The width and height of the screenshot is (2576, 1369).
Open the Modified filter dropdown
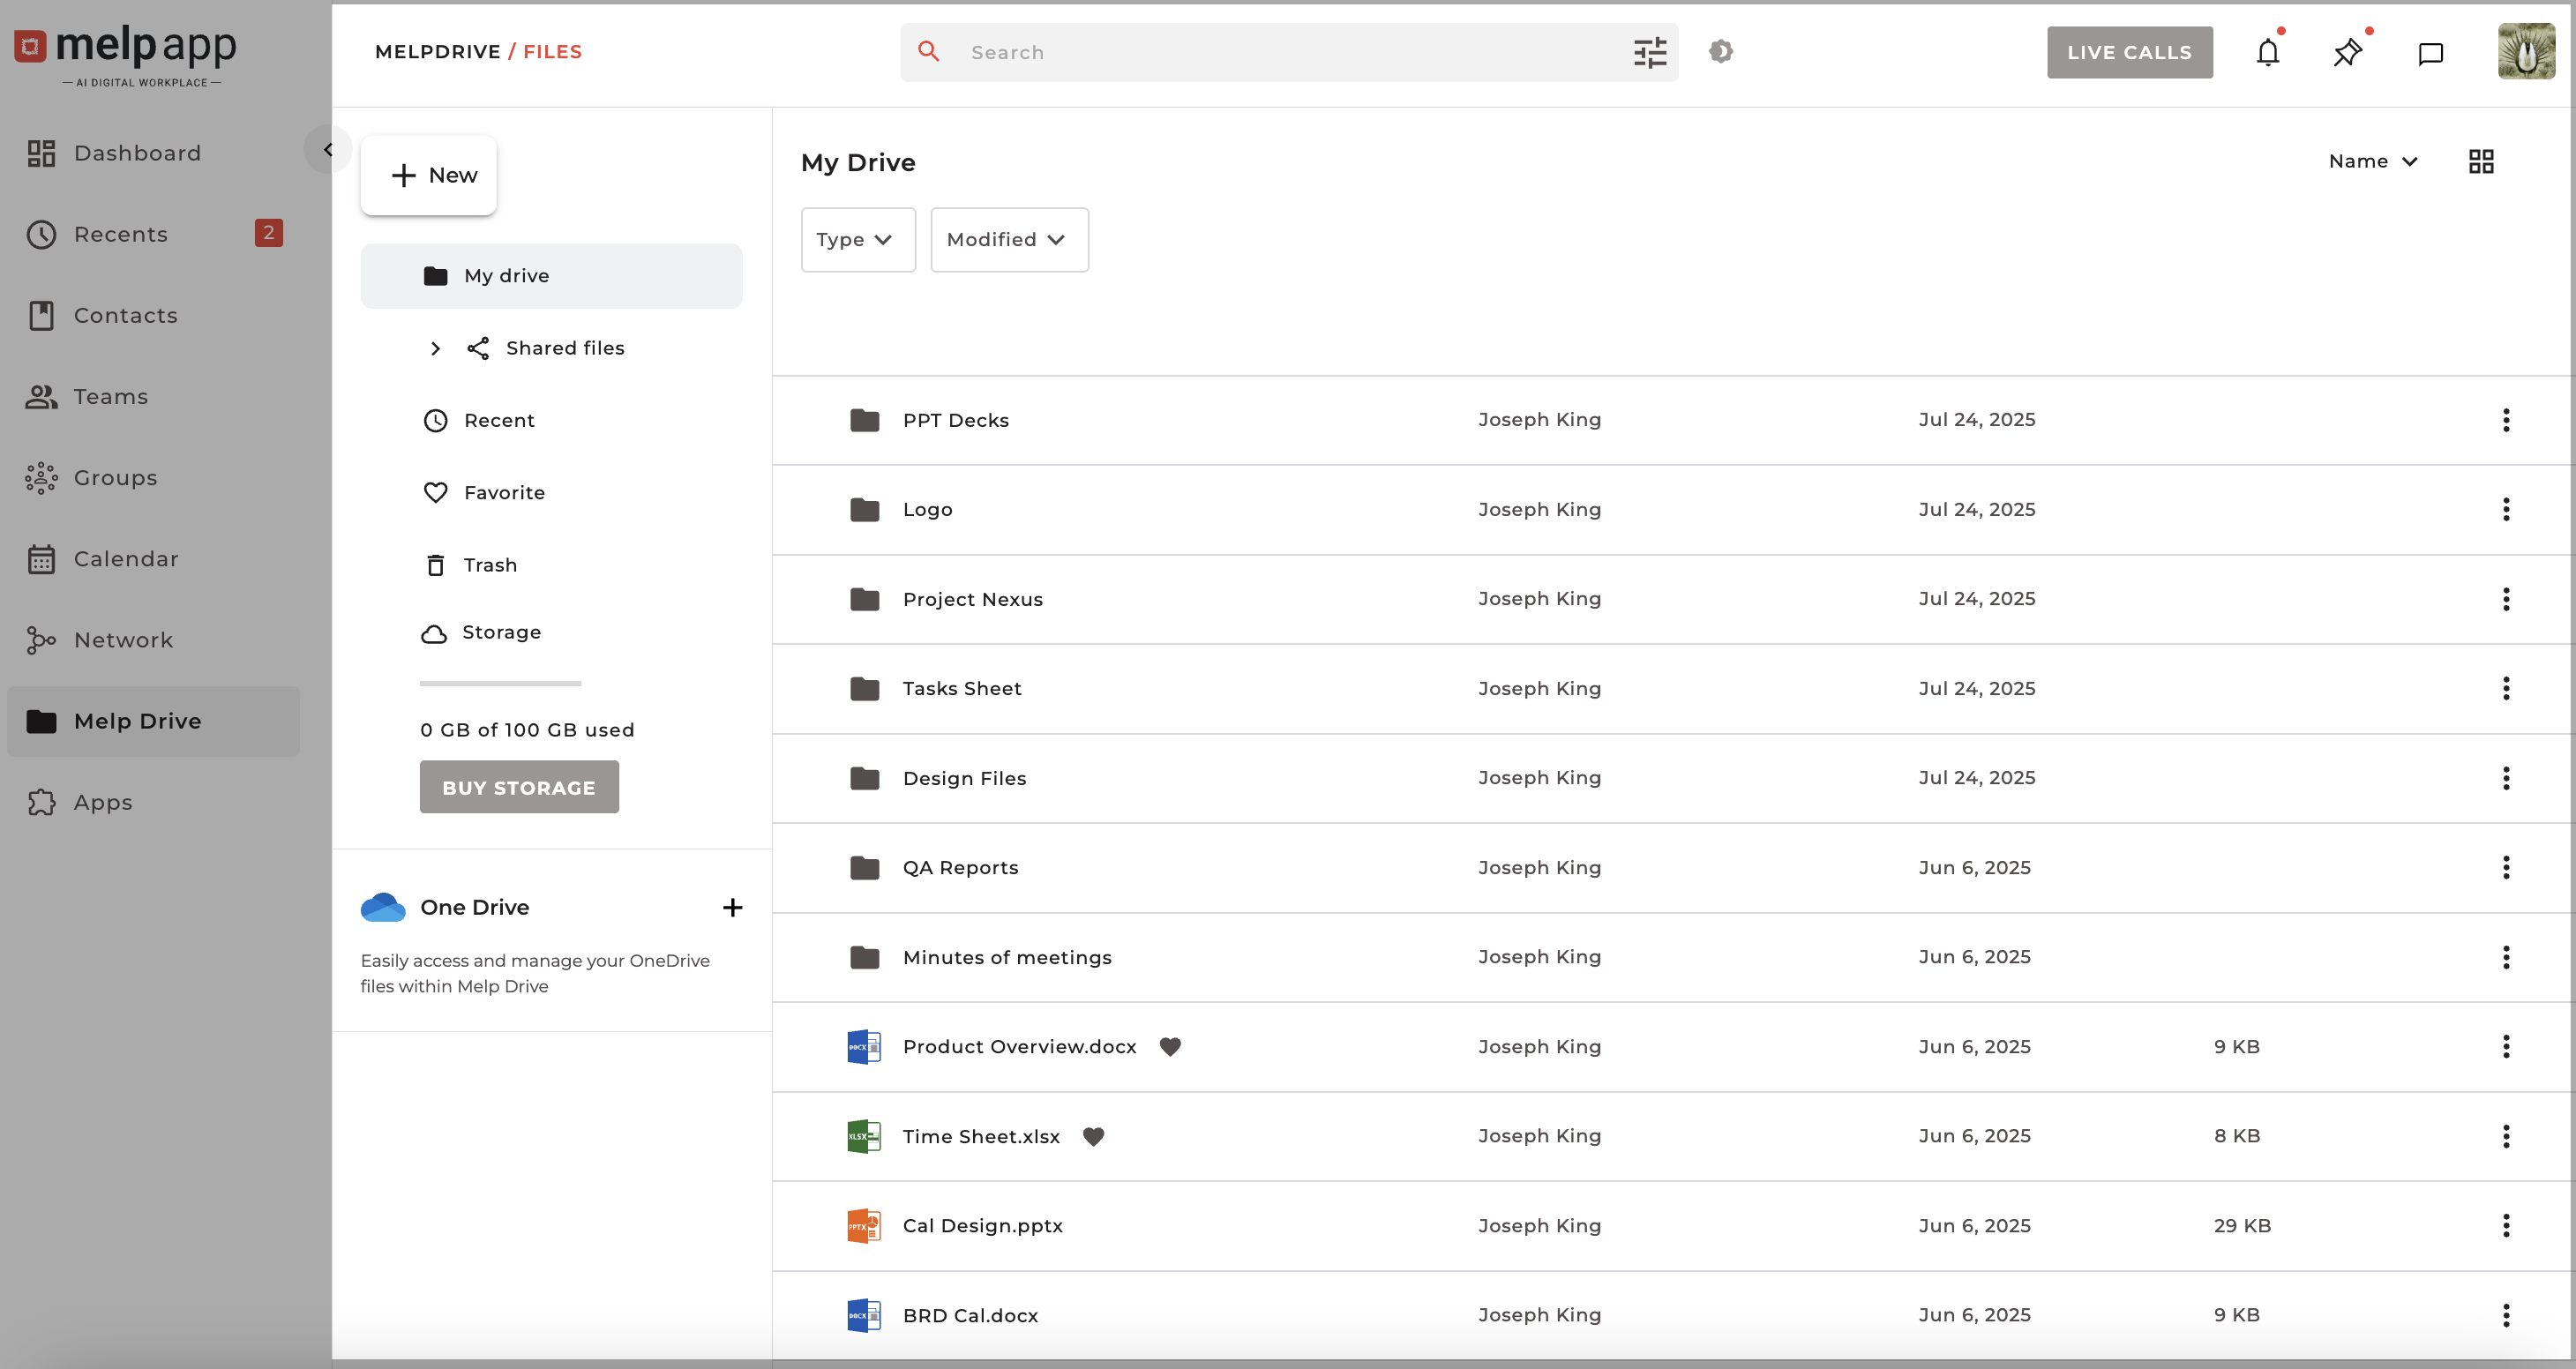(1008, 240)
